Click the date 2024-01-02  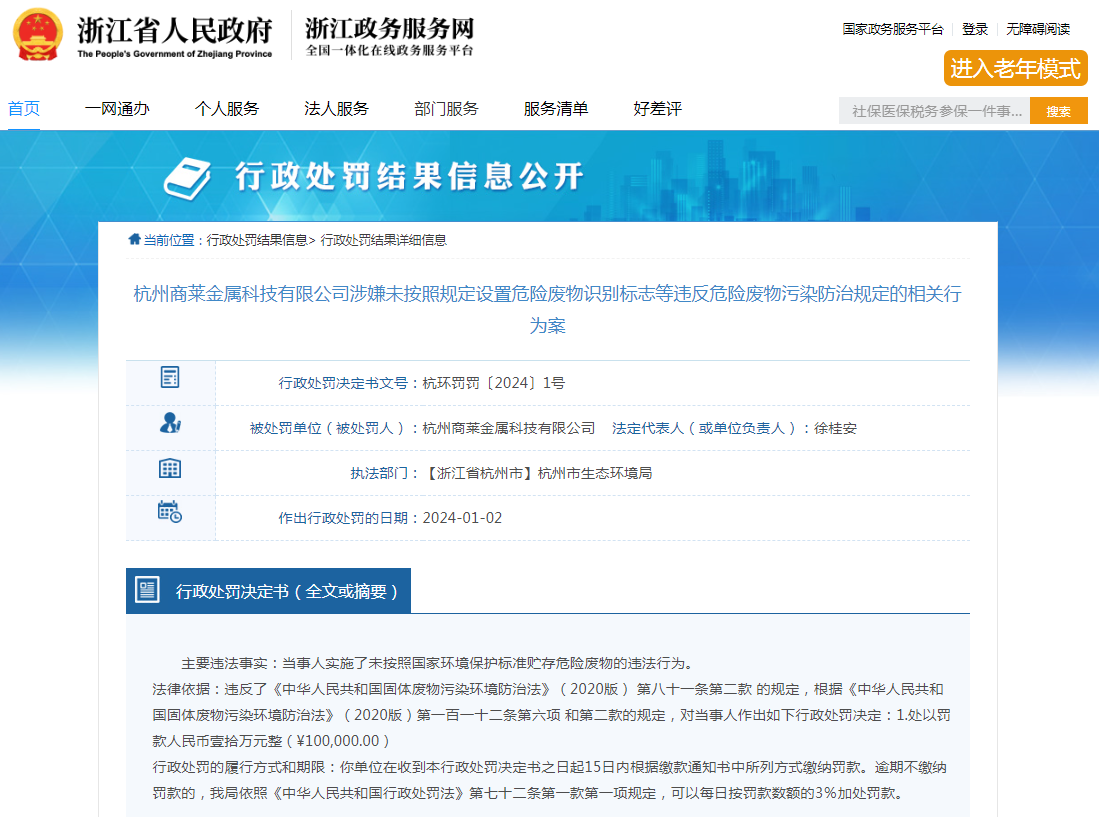tap(462, 518)
